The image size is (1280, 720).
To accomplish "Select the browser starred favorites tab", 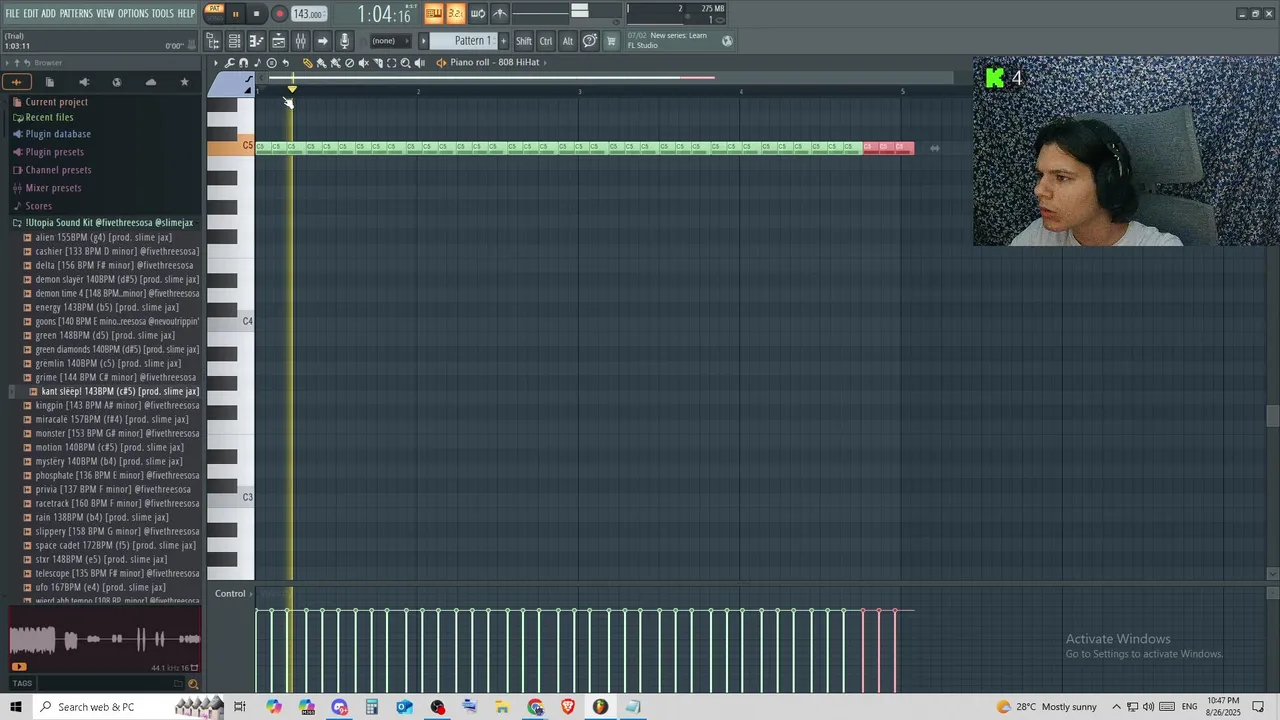I will click(x=184, y=82).
